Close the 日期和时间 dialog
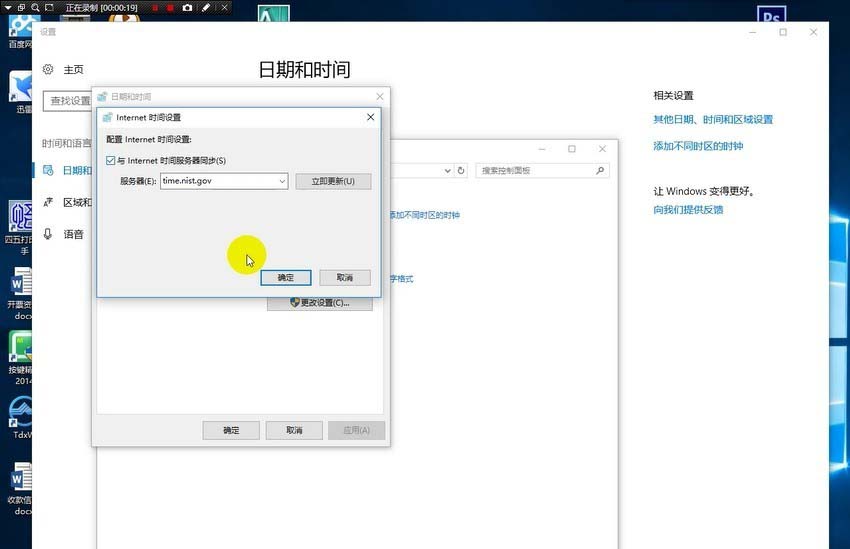The height and width of the screenshot is (549, 850). [x=379, y=96]
